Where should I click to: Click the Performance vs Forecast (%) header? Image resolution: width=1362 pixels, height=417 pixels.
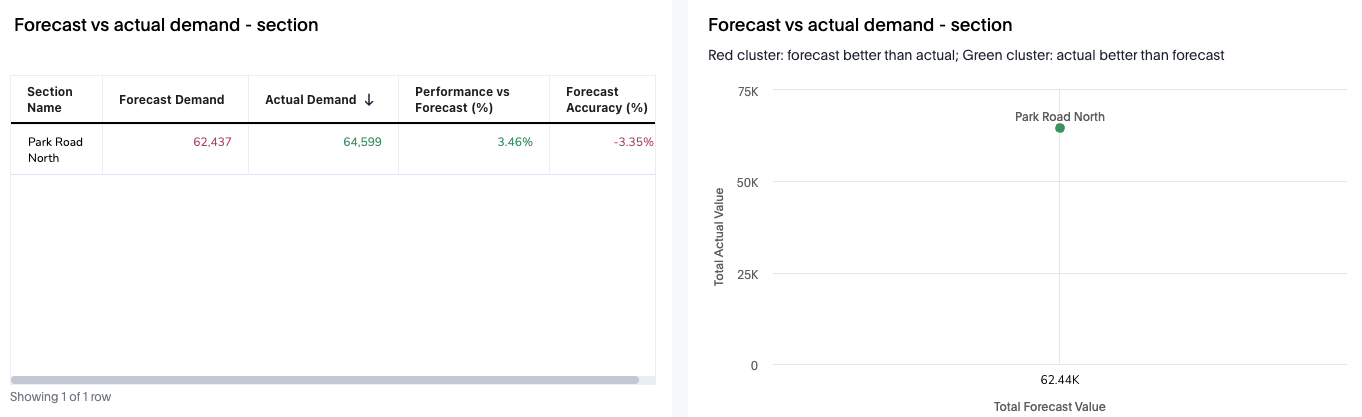462,100
